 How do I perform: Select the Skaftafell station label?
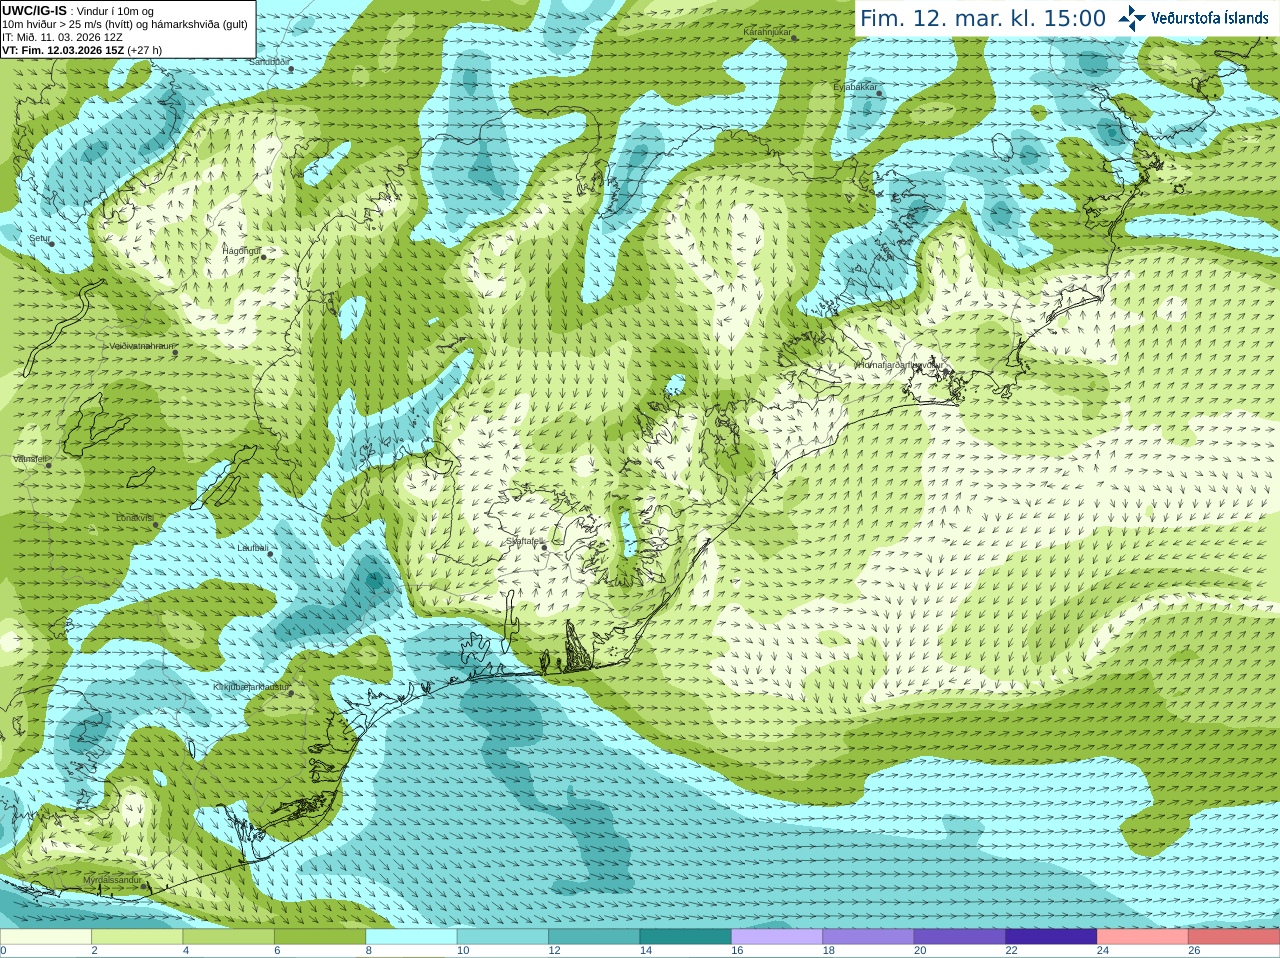coord(525,541)
